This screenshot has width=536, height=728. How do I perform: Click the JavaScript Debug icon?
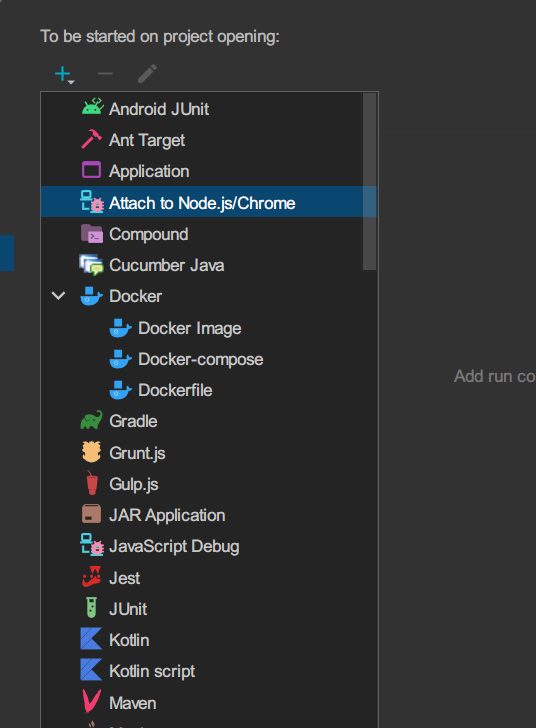point(92,545)
